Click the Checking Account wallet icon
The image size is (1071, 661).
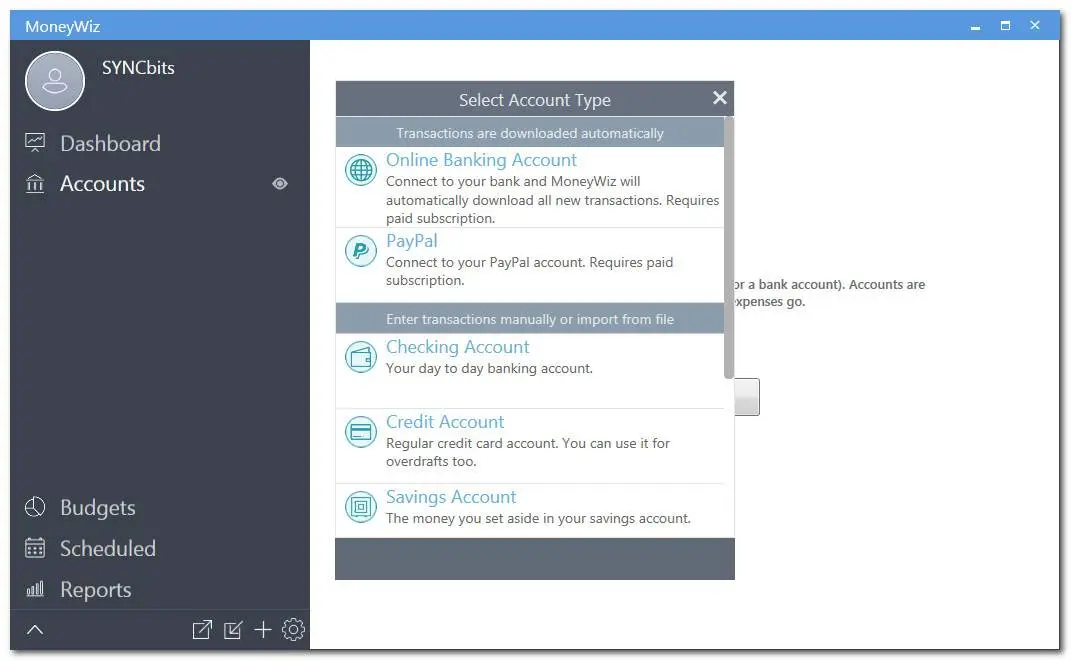pyautogui.click(x=361, y=356)
